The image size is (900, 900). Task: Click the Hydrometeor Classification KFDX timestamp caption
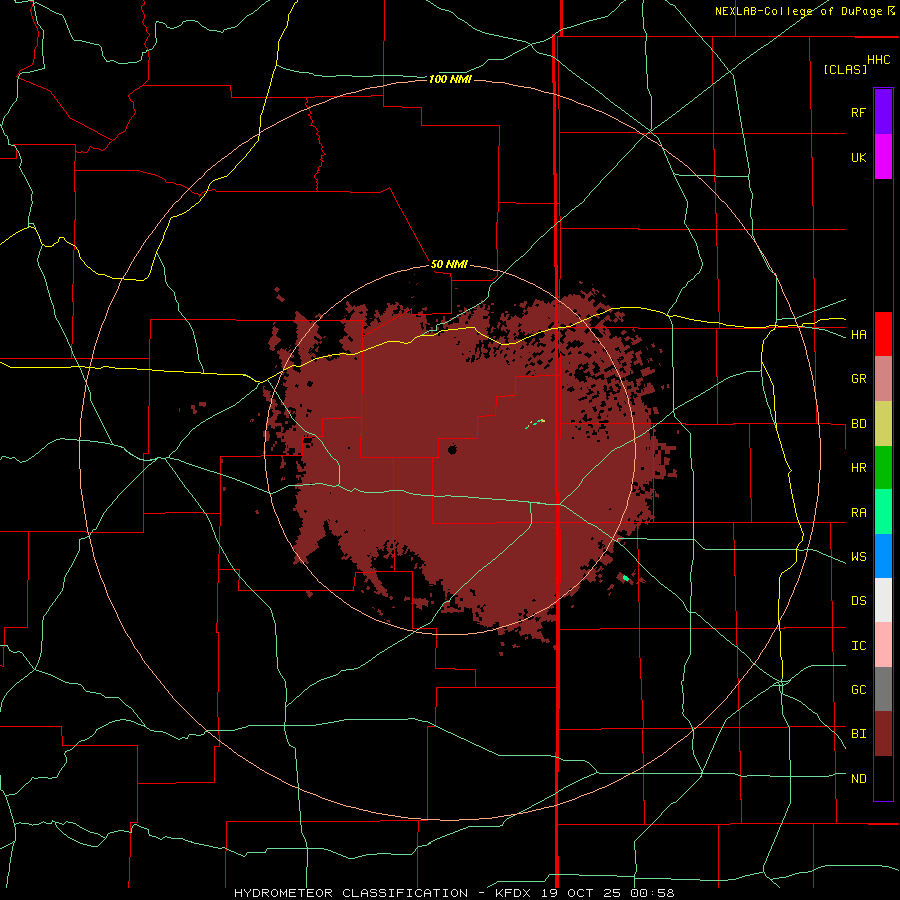454,893
